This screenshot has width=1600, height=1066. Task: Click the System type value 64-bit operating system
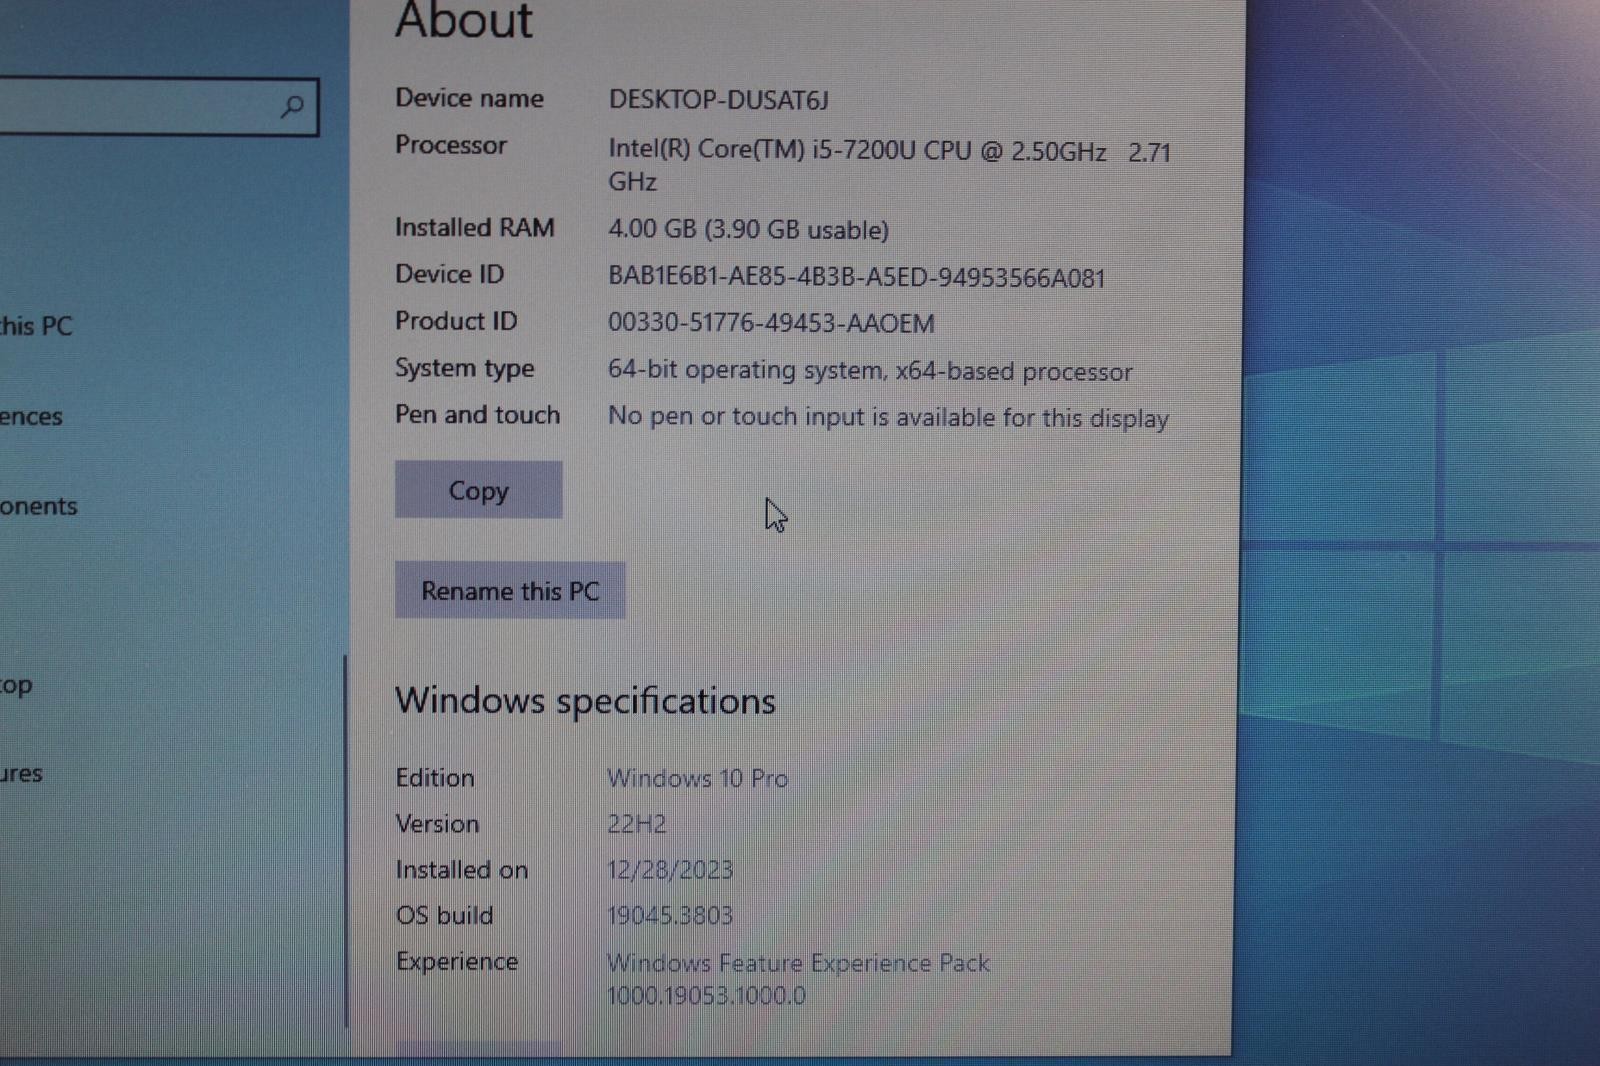[x=870, y=371]
